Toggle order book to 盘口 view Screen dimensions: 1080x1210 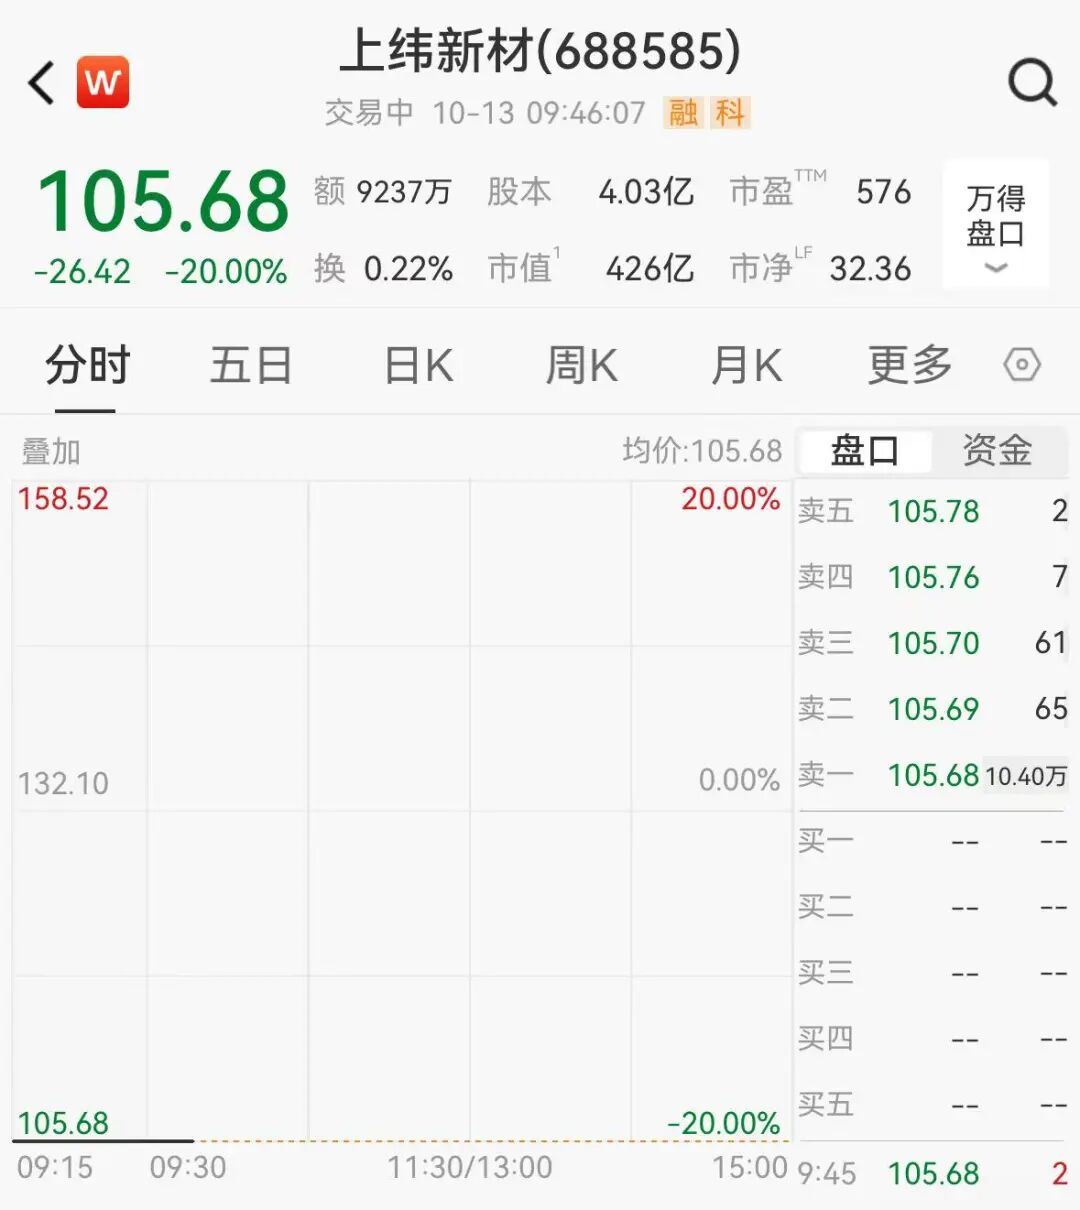(x=865, y=451)
